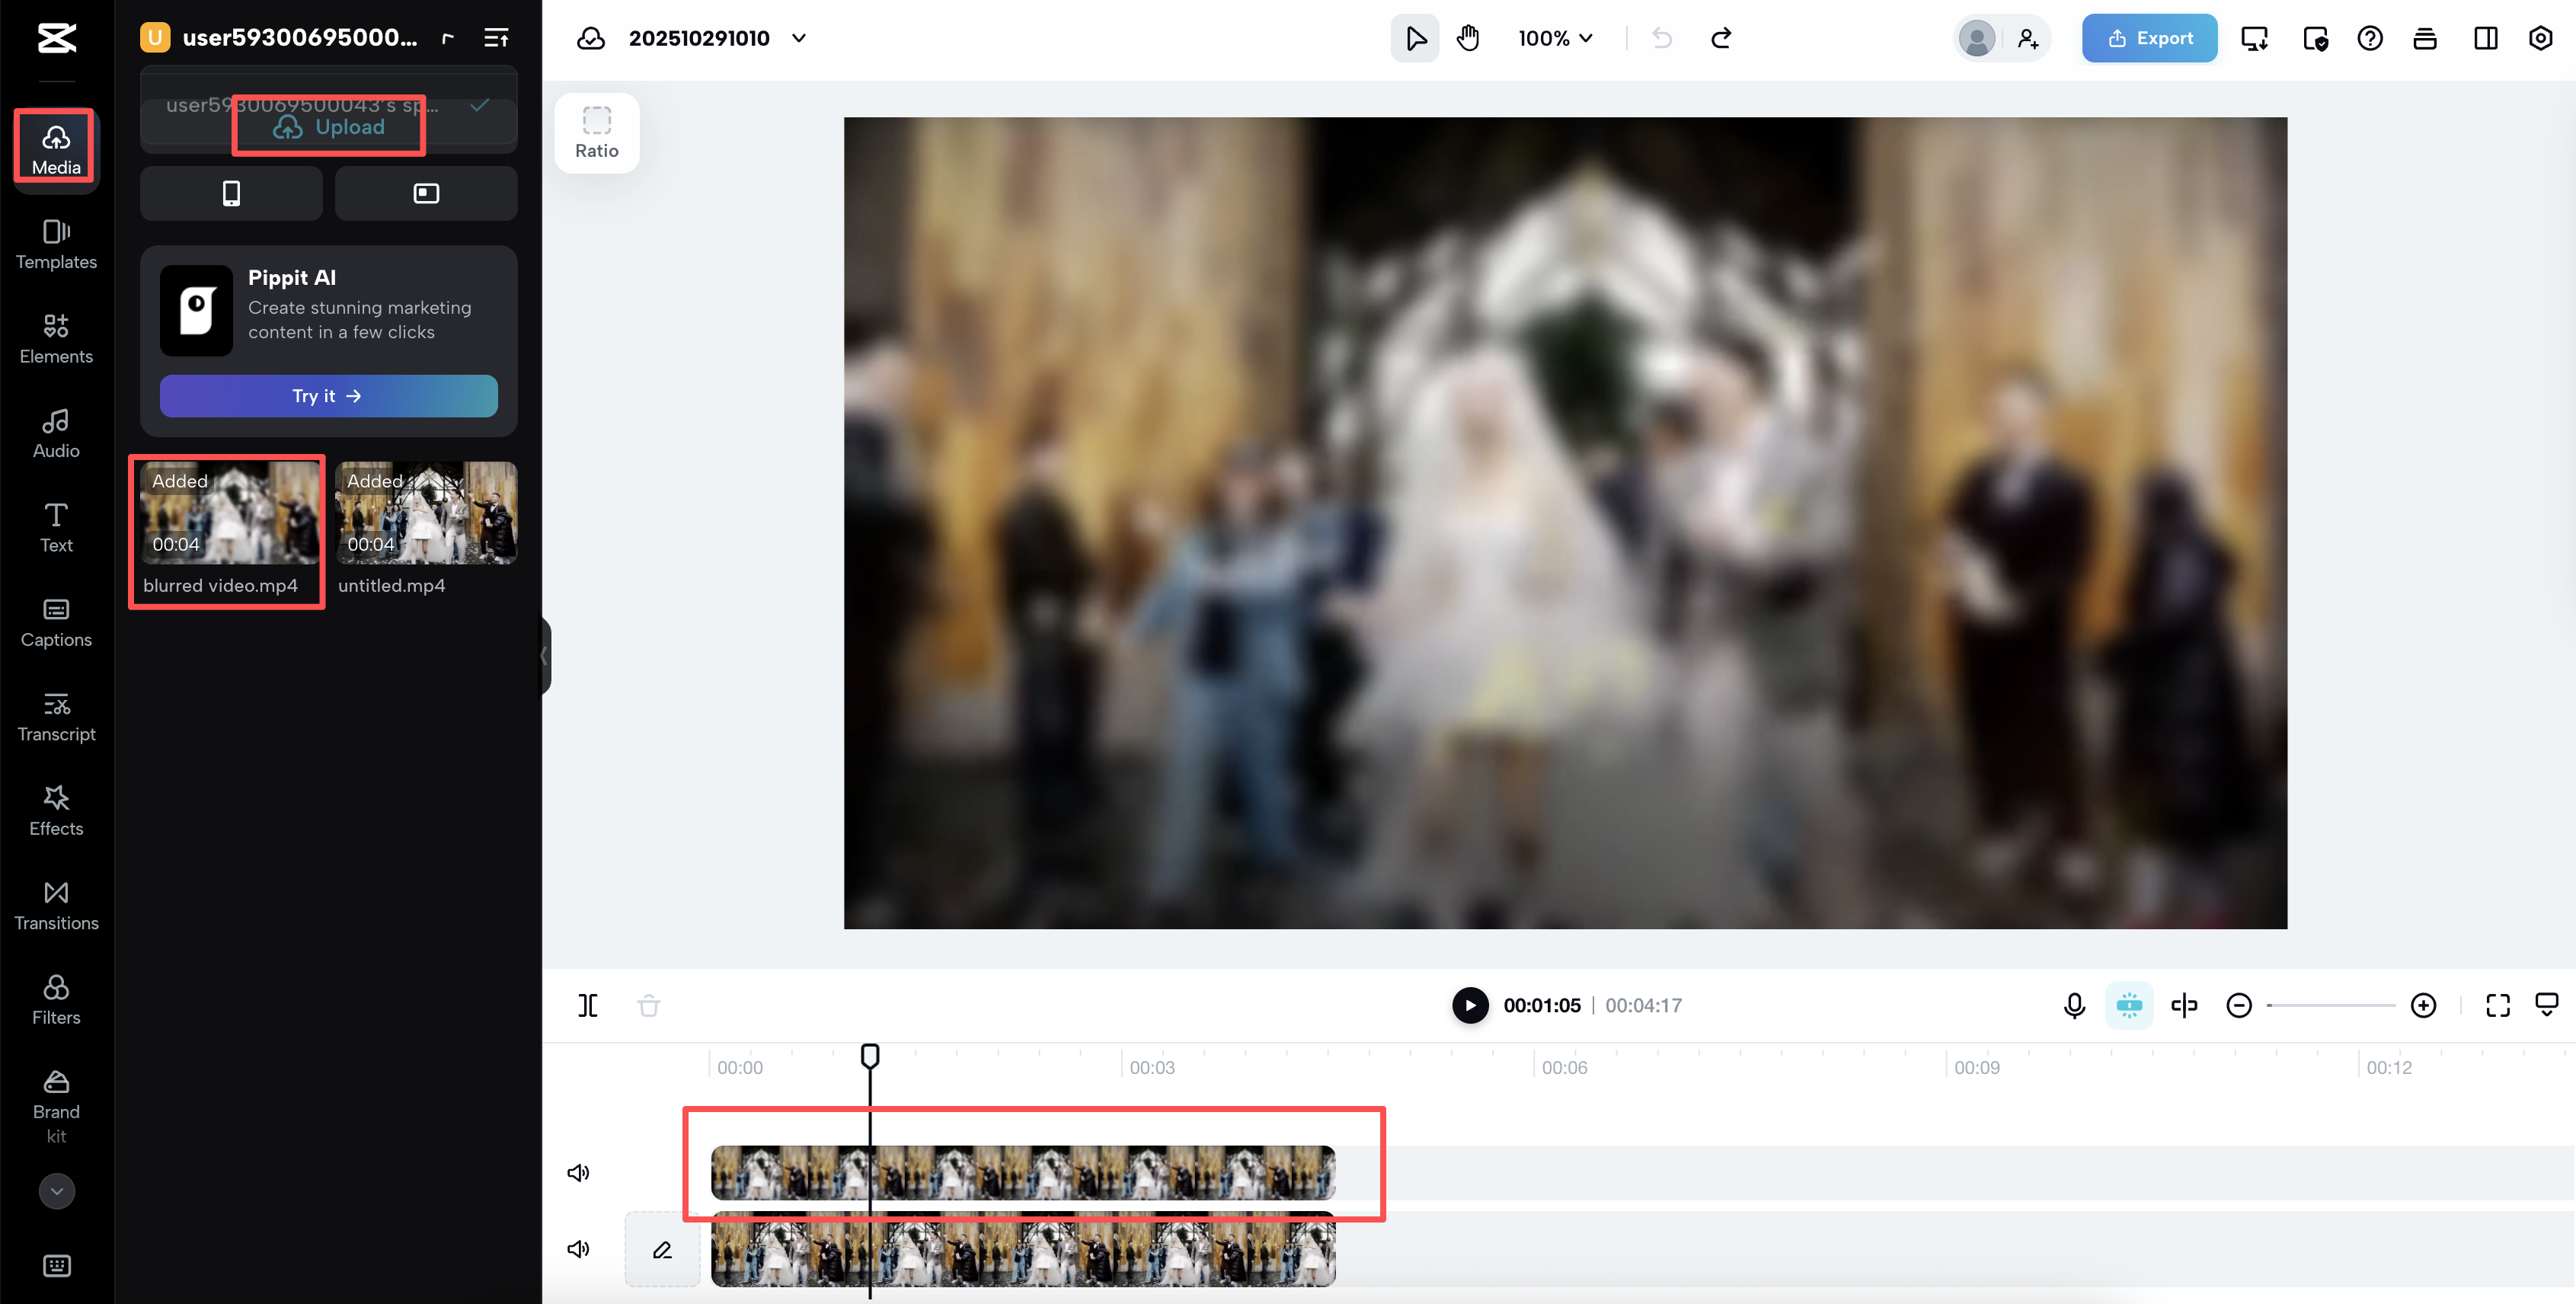Open editor settings via gear icon
This screenshot has width=2576, height=1304.
coord(2541,38)
